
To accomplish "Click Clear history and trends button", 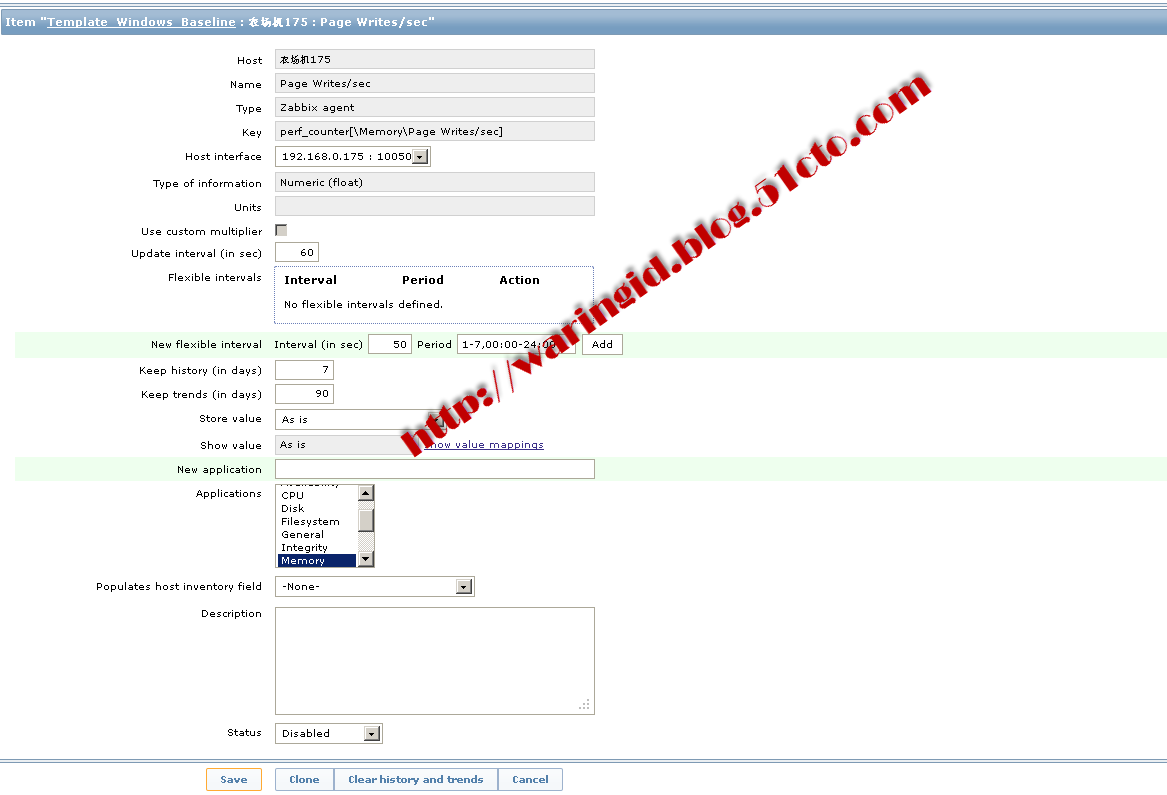I will (415, 779).
